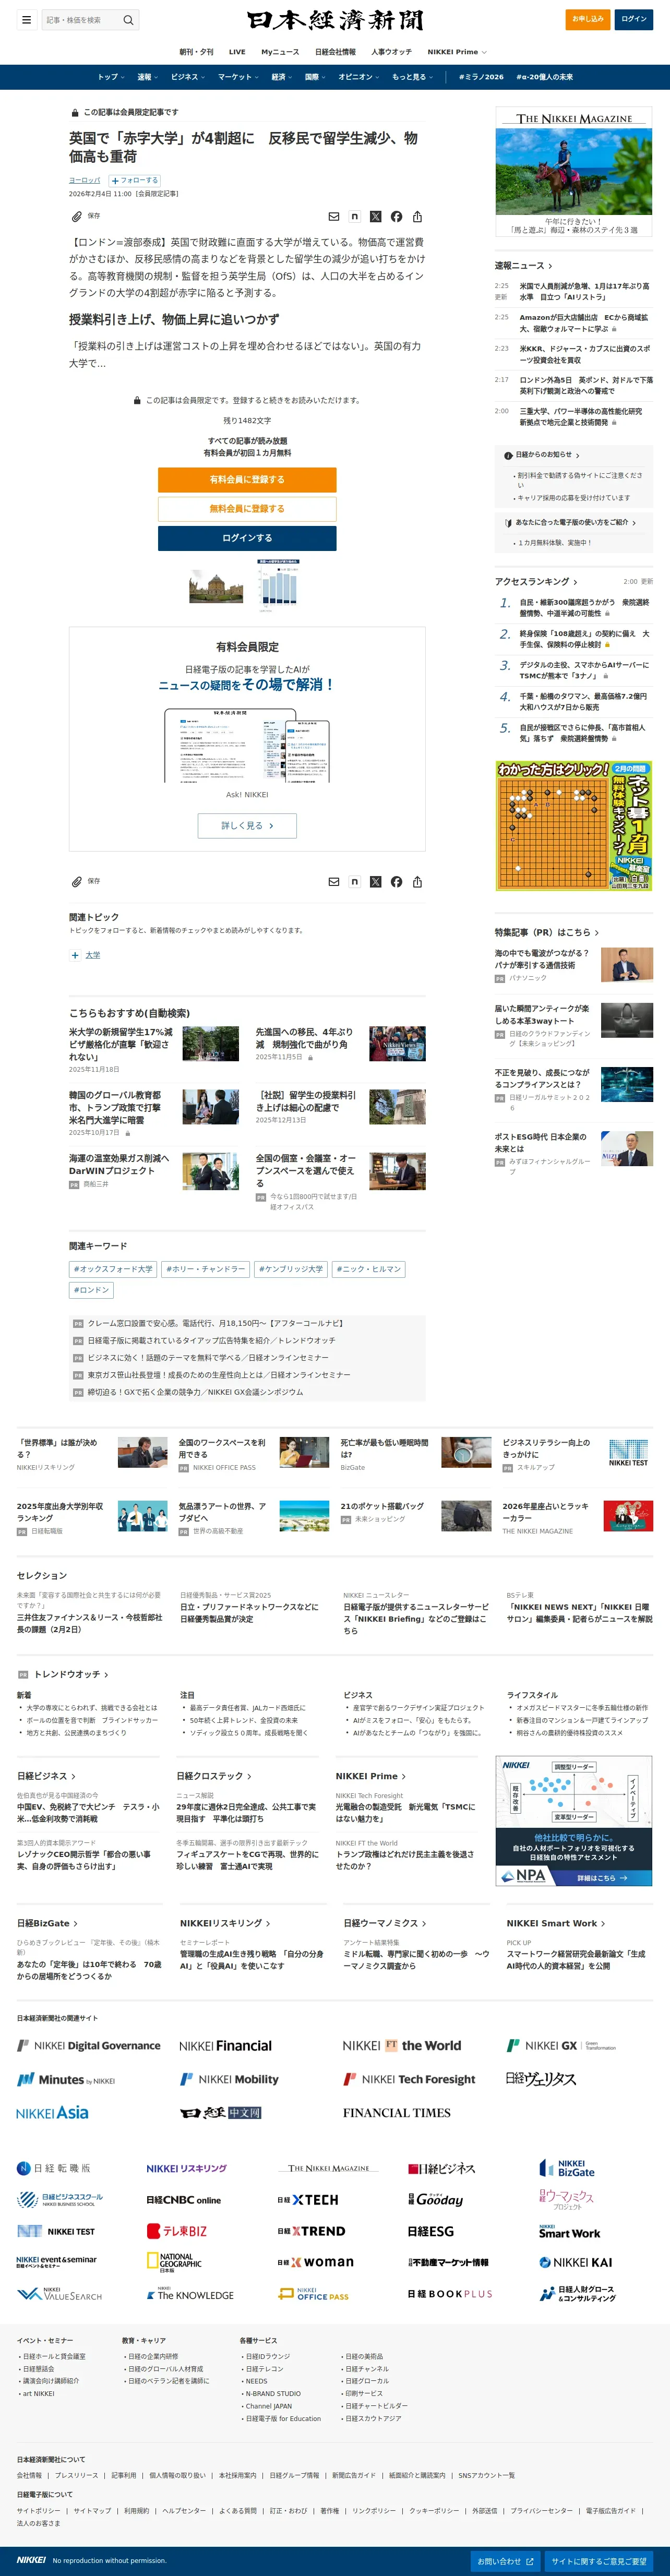Open the Go board puzzle advertisement
Viewport: 670px width, 2576px height.
click(574, 826)
